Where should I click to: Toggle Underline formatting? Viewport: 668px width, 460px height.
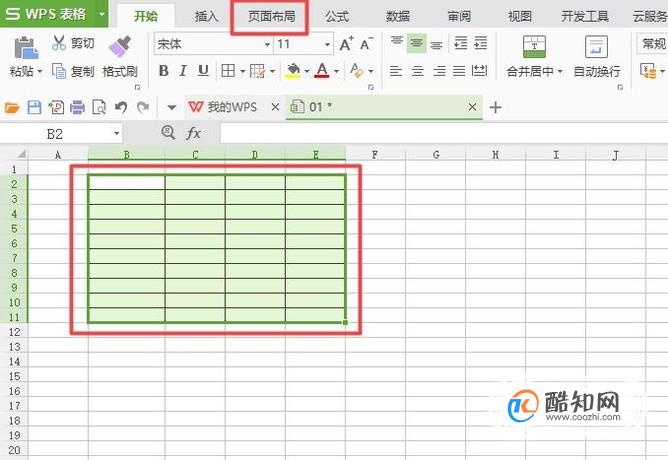[x=203, y=71]
